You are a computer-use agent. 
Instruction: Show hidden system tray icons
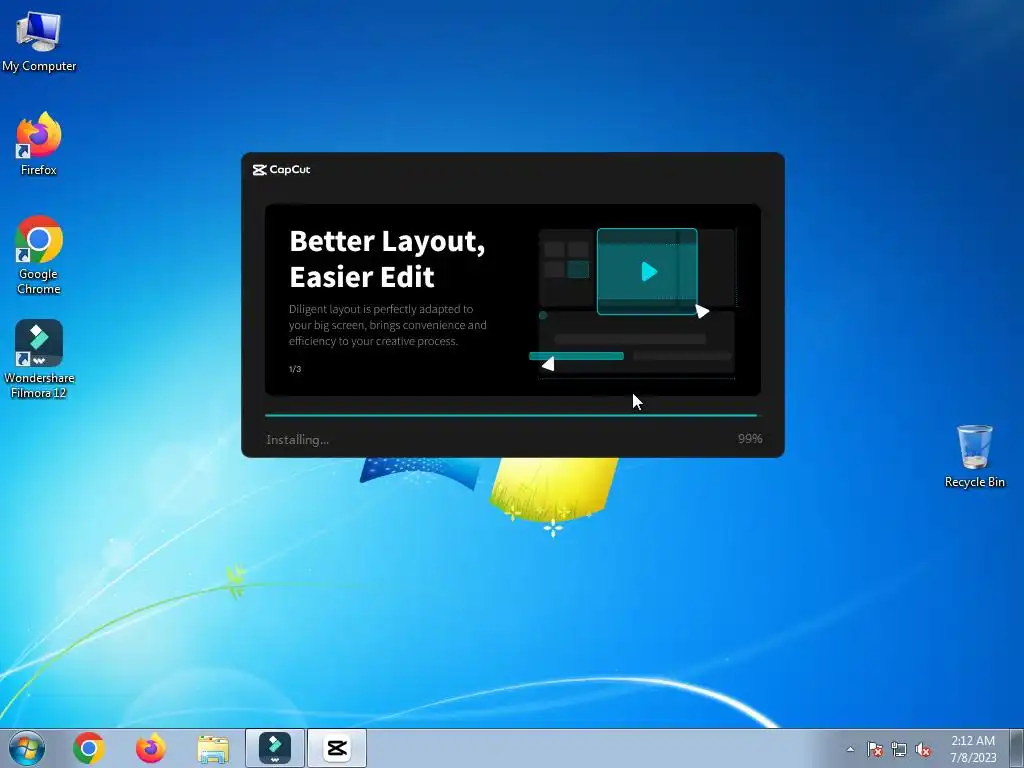coord(850,749)
